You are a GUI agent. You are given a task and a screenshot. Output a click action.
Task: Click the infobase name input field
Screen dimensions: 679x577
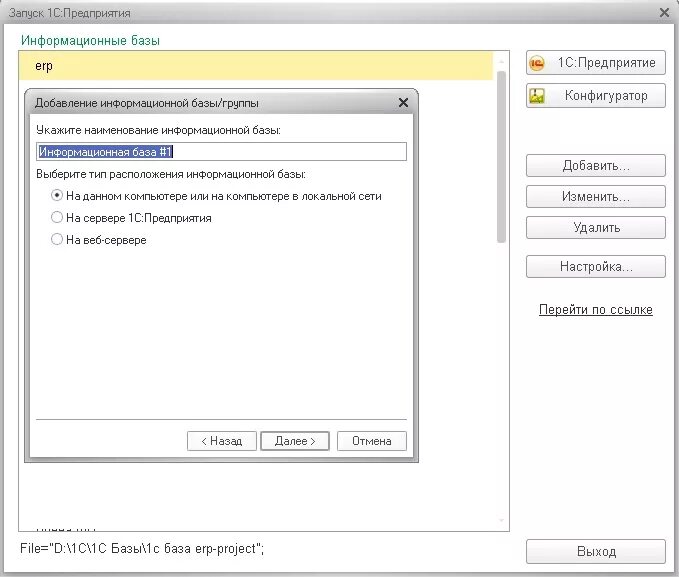coord(221,152)
